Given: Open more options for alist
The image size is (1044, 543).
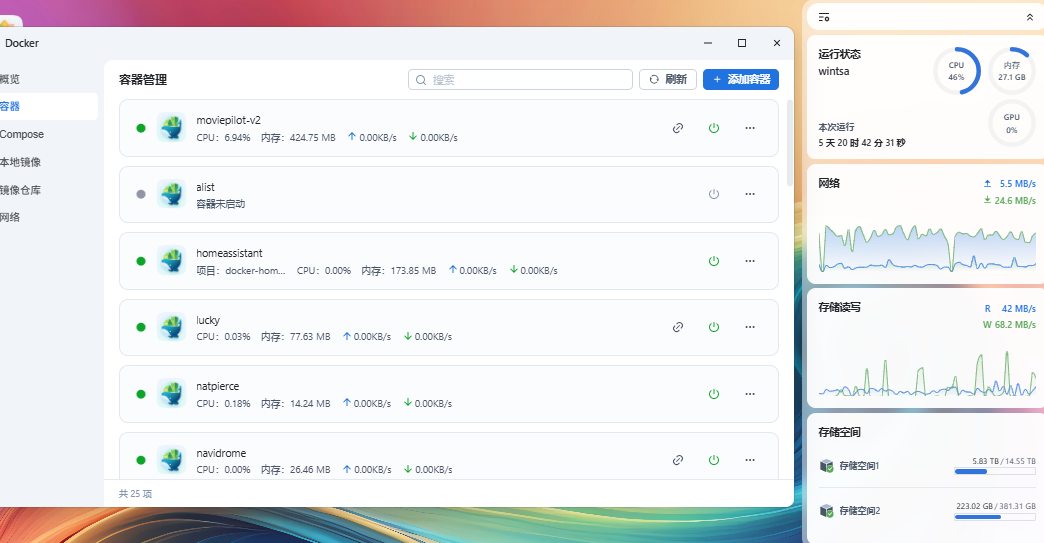Looking at the screenshot, I should click(x=750, y=194).
